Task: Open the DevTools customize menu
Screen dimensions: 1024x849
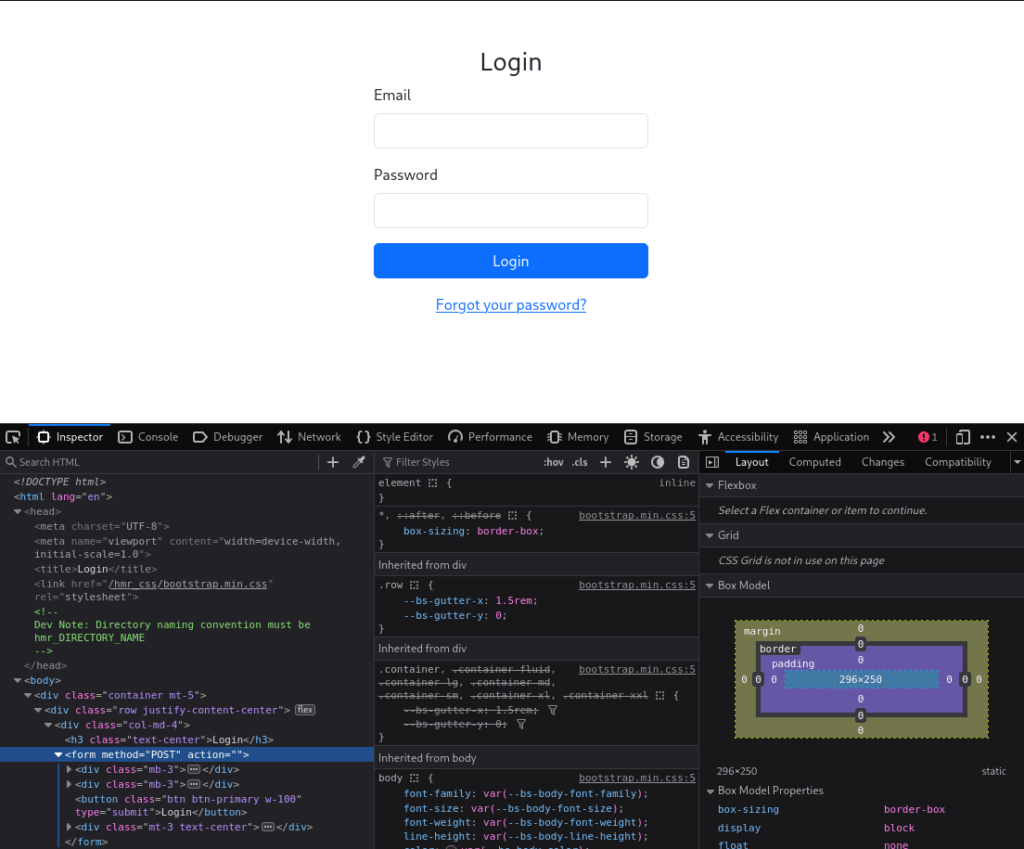Action: click(x=987, y=437)
